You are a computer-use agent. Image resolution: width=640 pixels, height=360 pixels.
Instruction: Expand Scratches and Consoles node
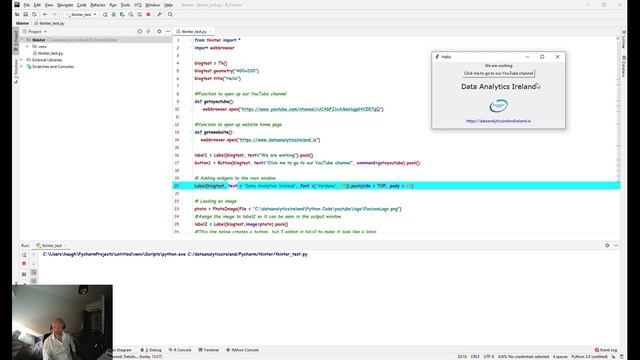tap(22, 67)
